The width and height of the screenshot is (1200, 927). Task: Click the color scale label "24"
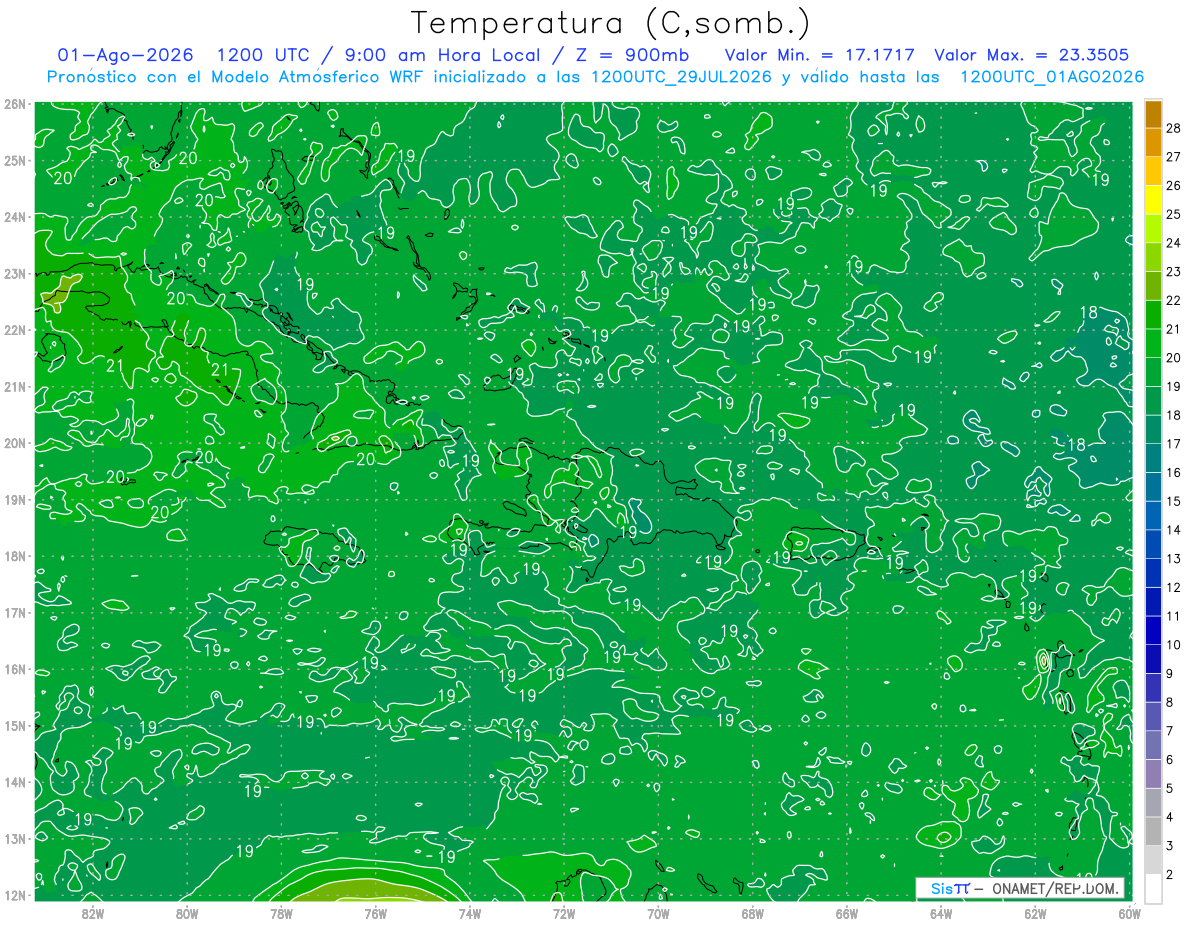pos(1173,243)
